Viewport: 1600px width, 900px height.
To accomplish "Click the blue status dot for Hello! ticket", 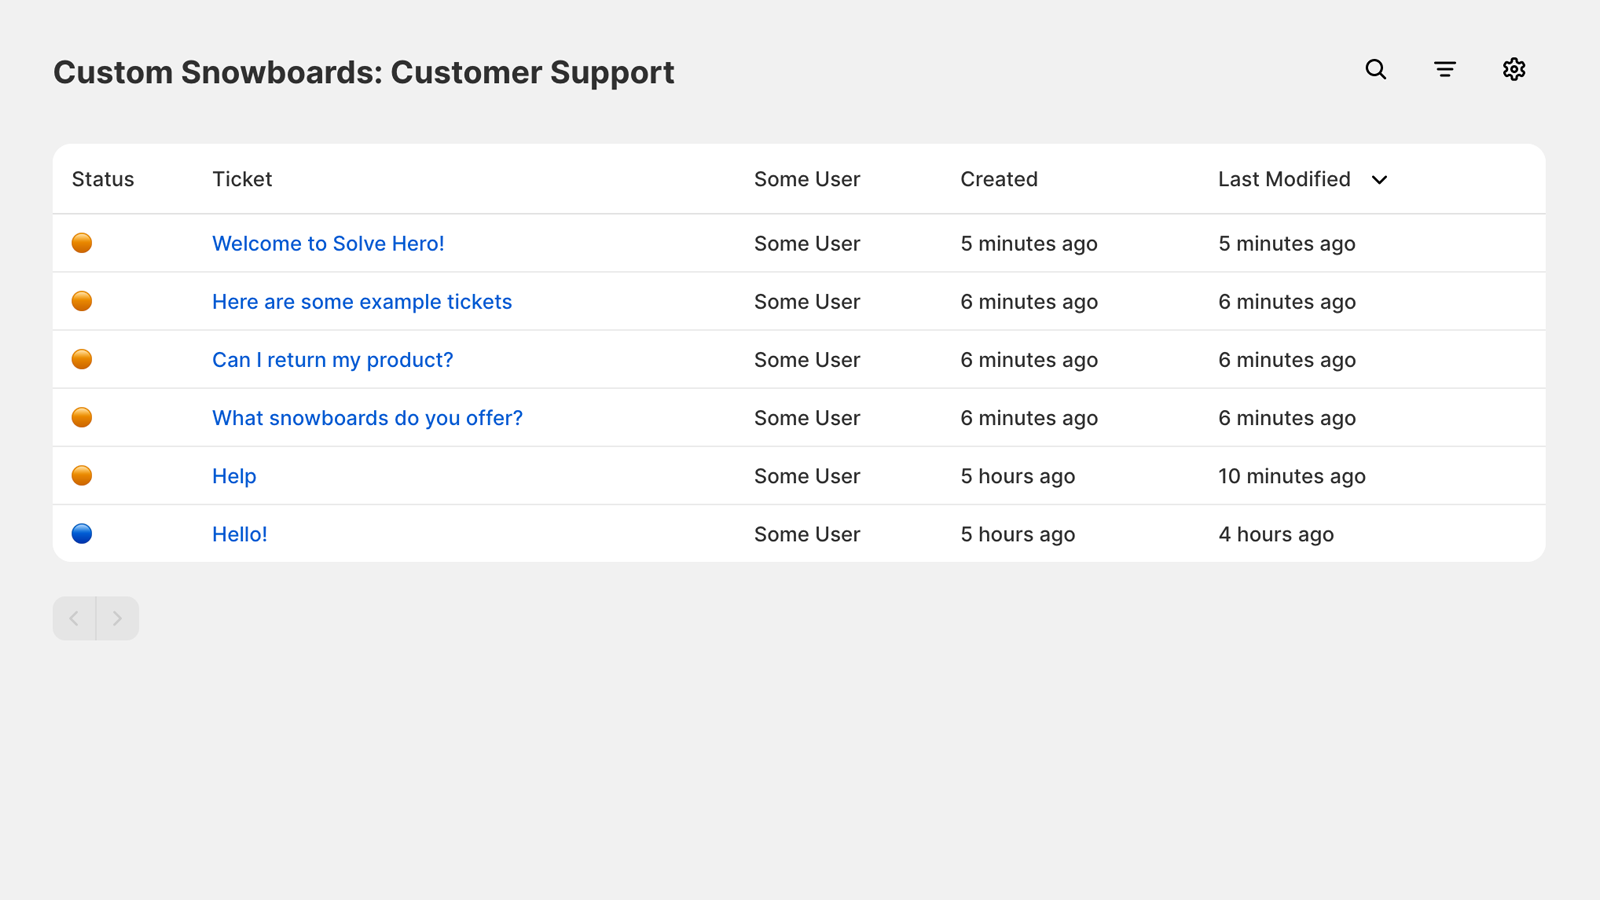I will [x=82, y=534].
